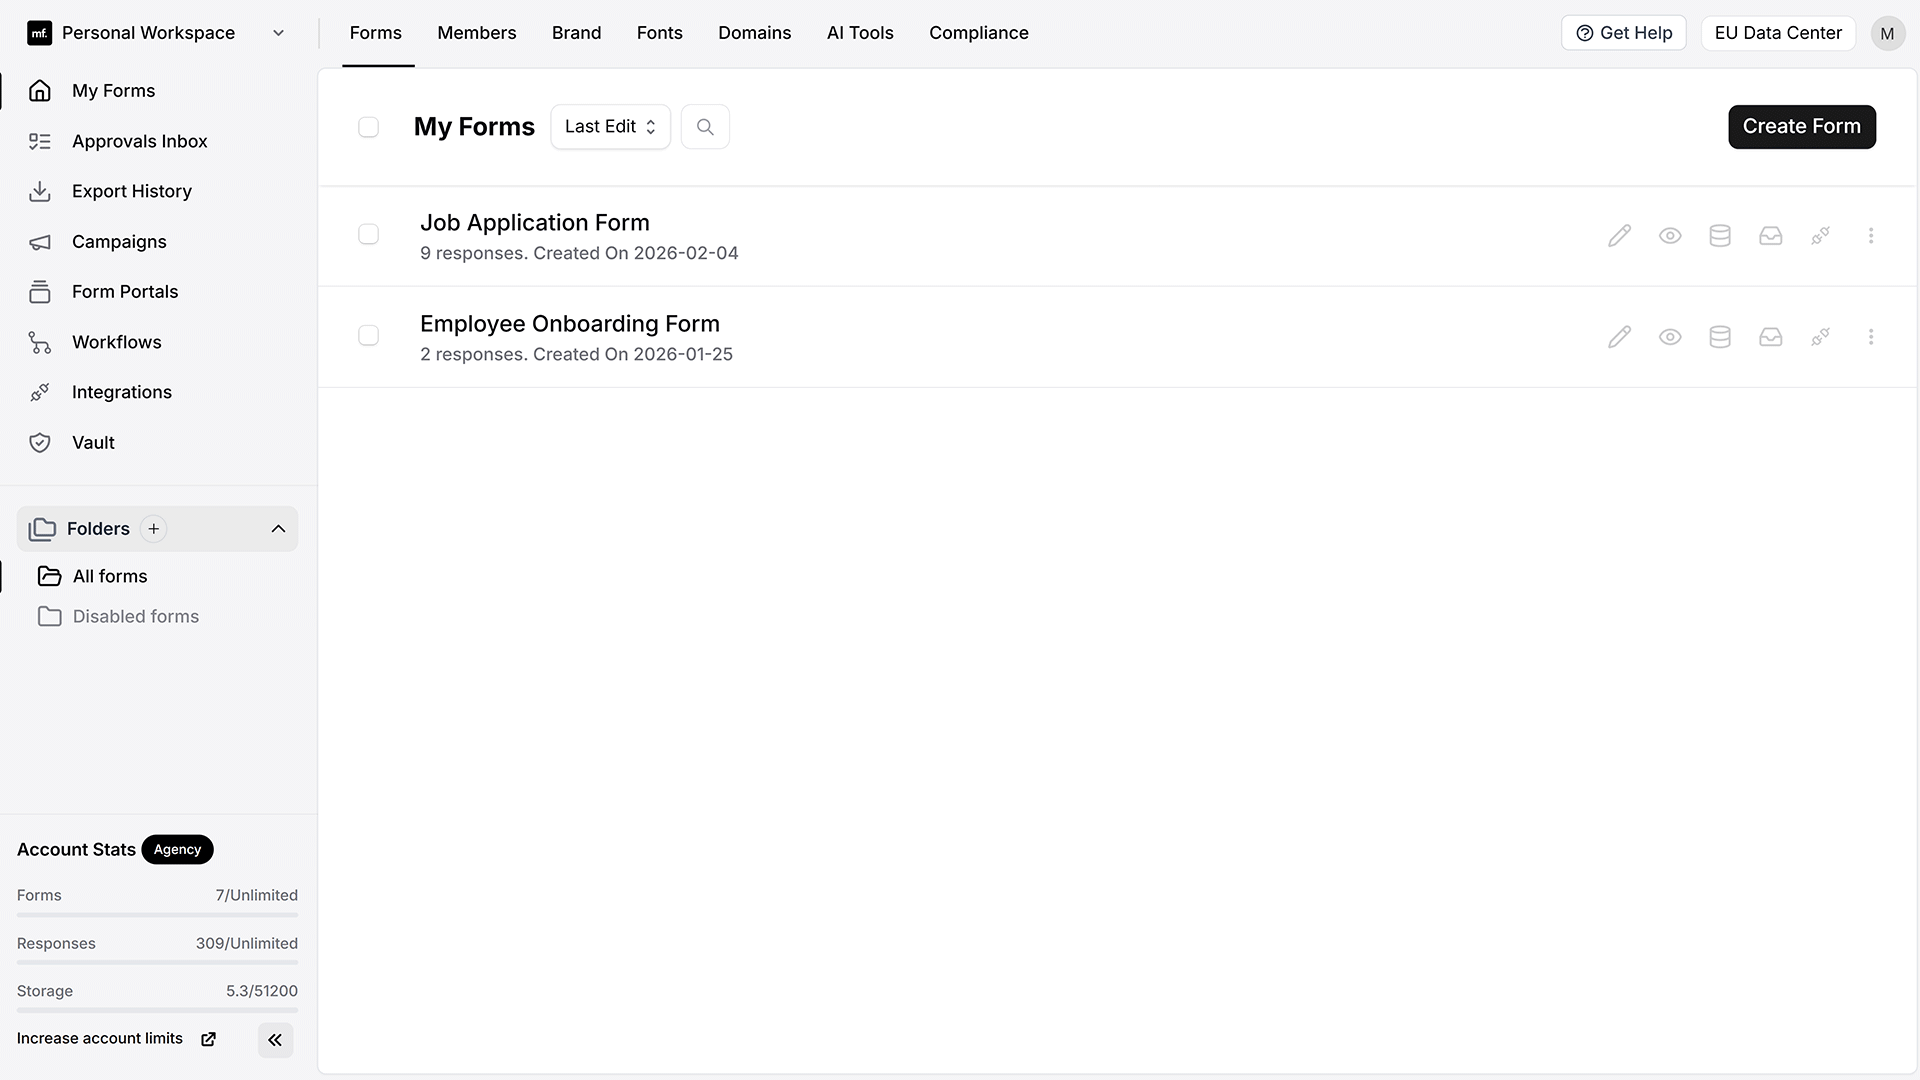
Task: Open Job Application Form database responses icon
Action: [x=1720, y=236]
